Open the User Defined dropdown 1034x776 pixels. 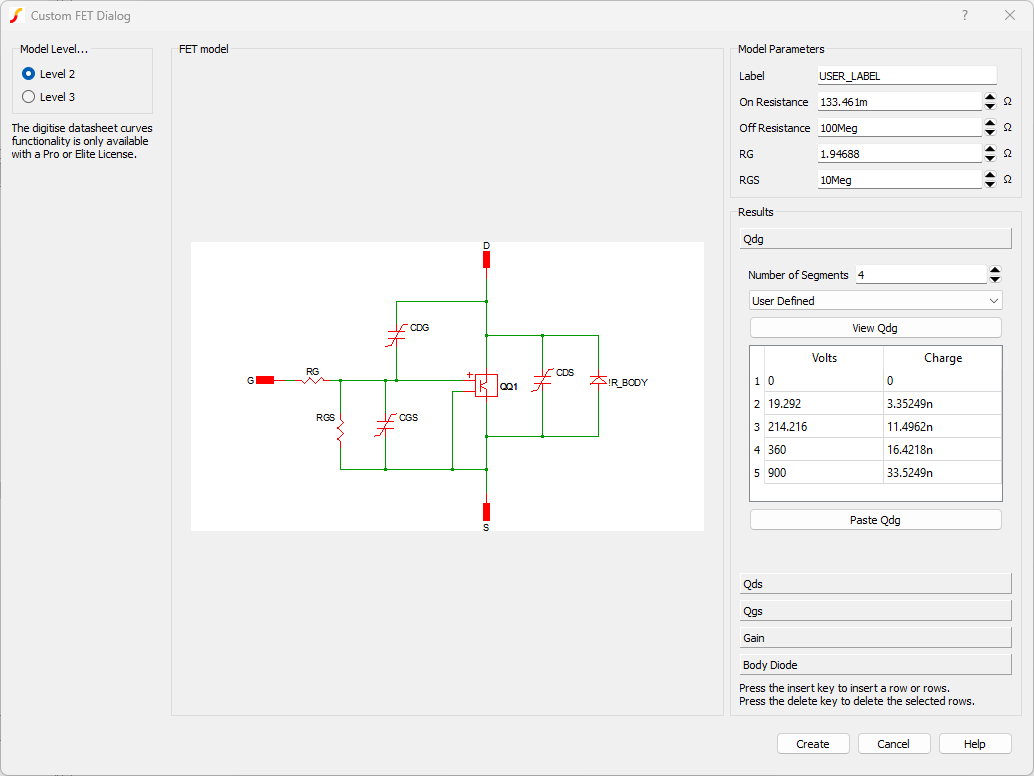point(875,301)
